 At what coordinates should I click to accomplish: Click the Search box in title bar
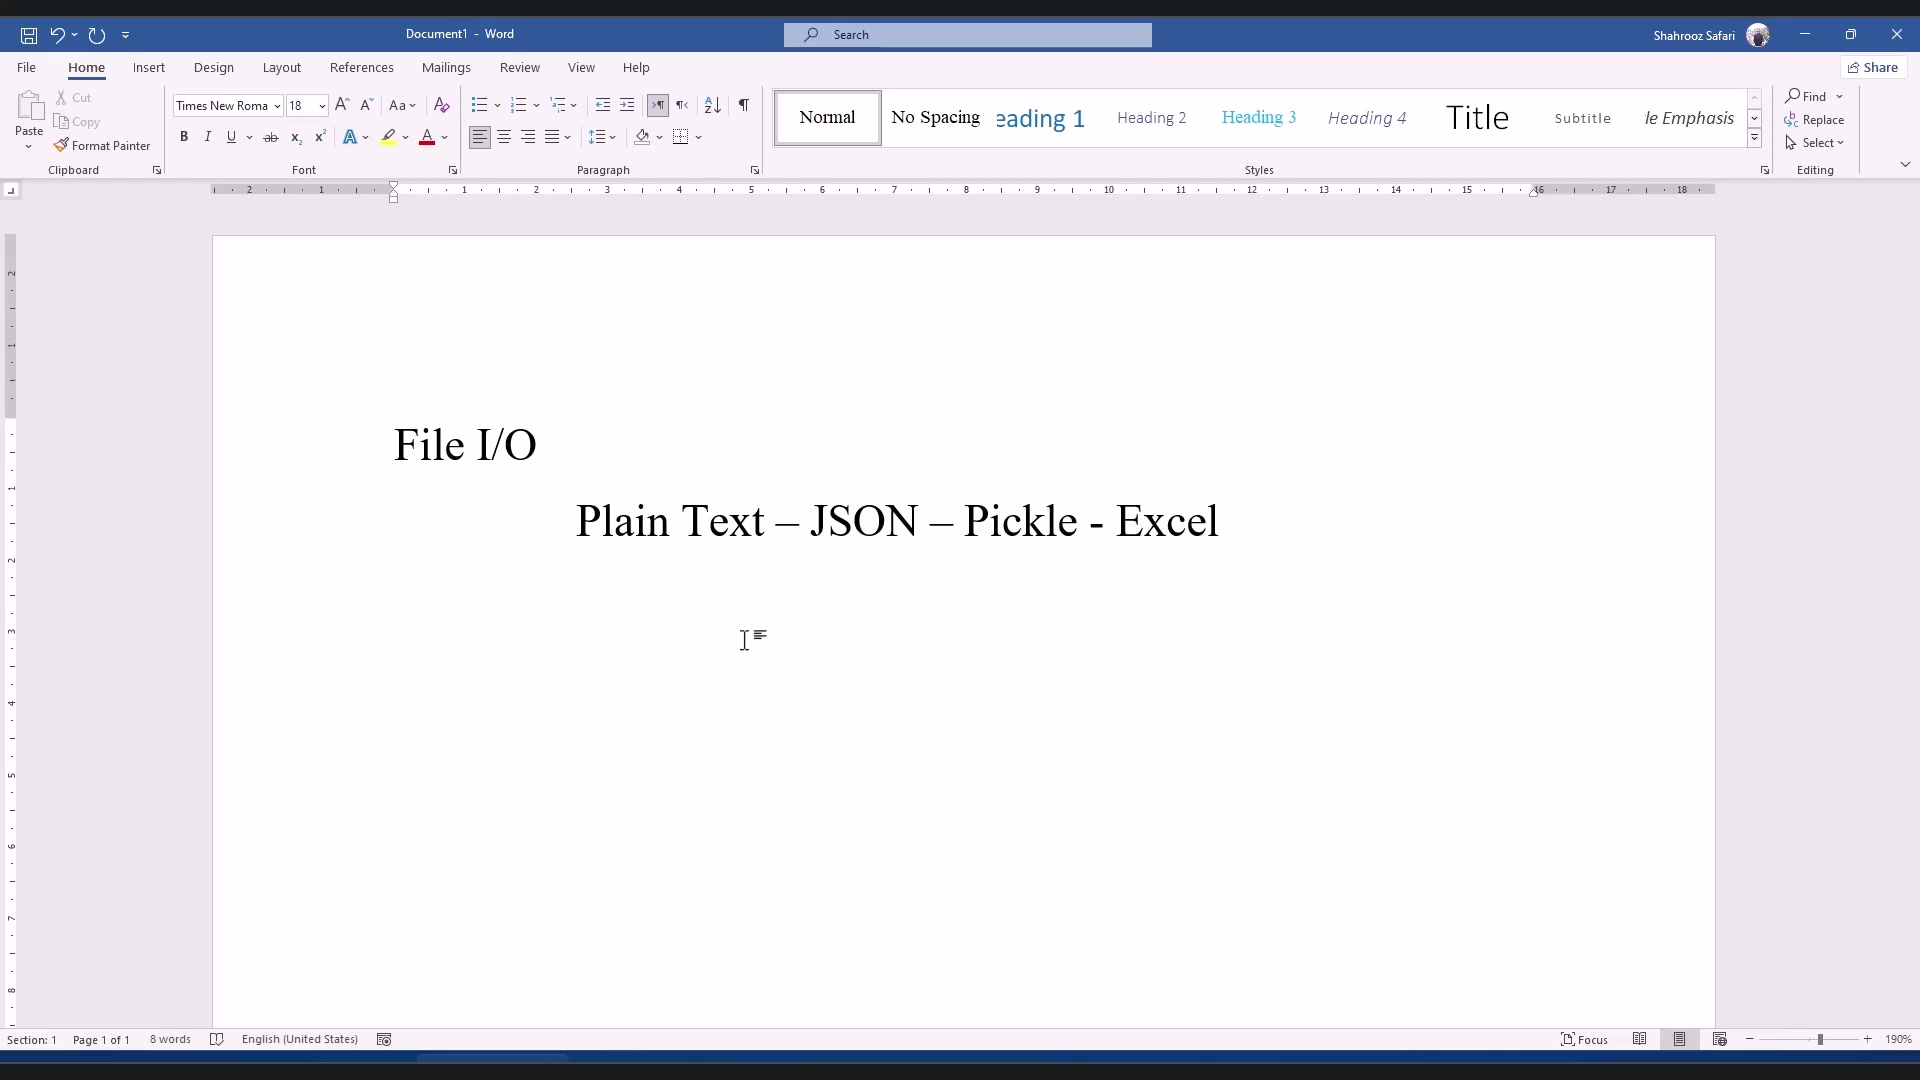tap(968, 35)
